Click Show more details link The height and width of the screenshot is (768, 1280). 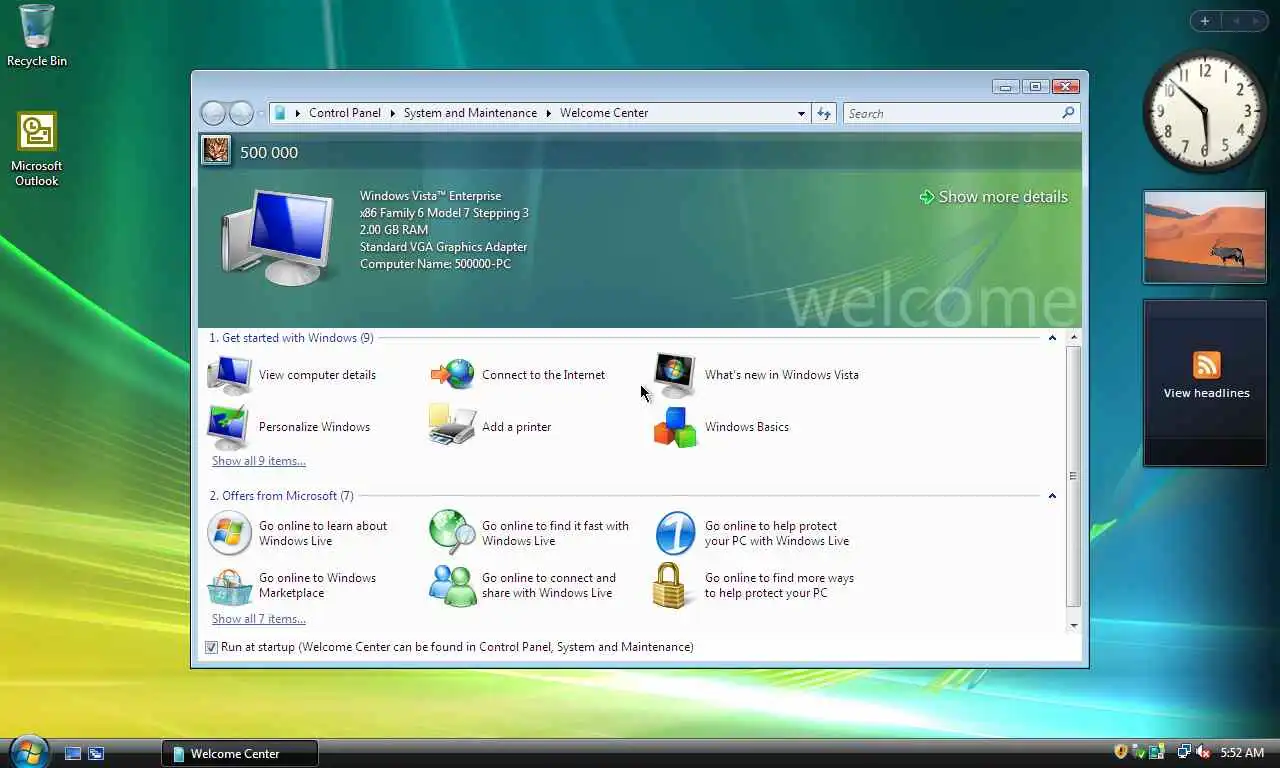(x=993, y=197)
